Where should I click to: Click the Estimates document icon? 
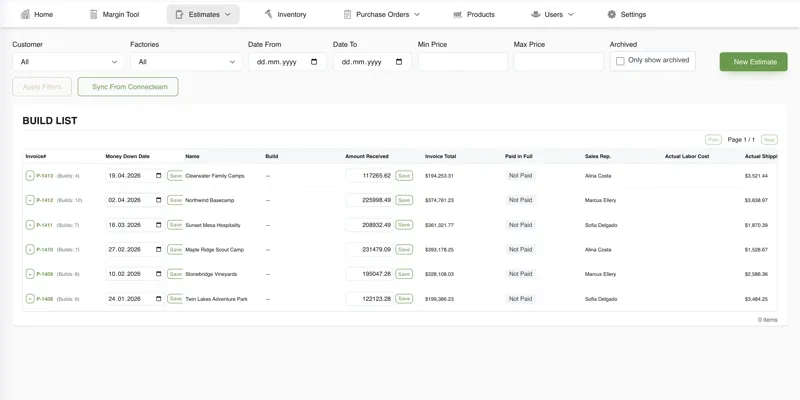[x=179, y=14]
